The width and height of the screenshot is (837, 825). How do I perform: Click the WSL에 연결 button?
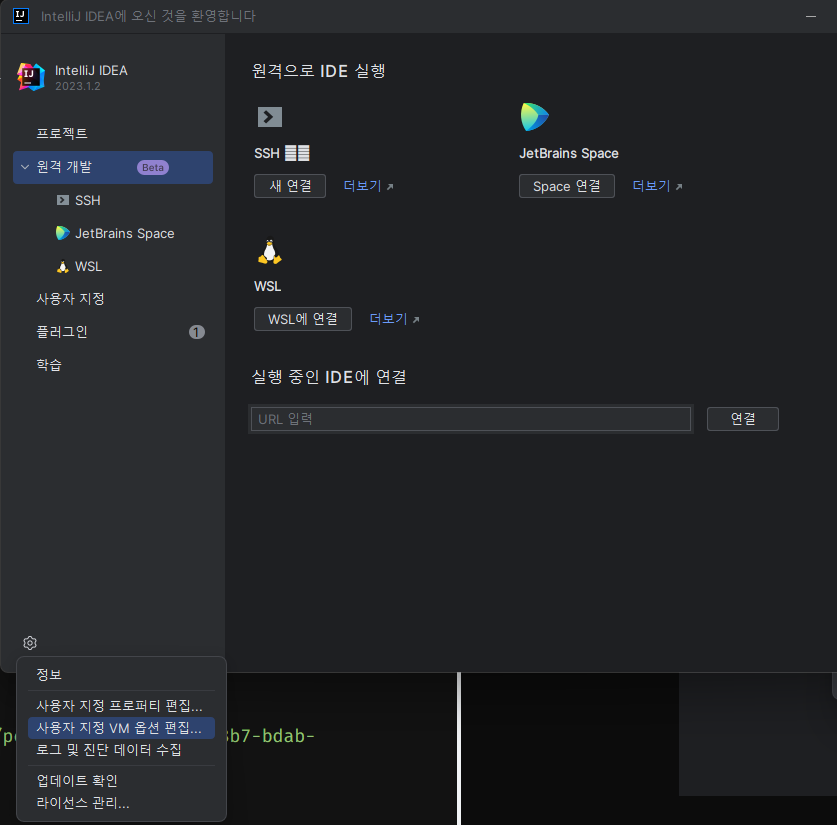(303, 319)
